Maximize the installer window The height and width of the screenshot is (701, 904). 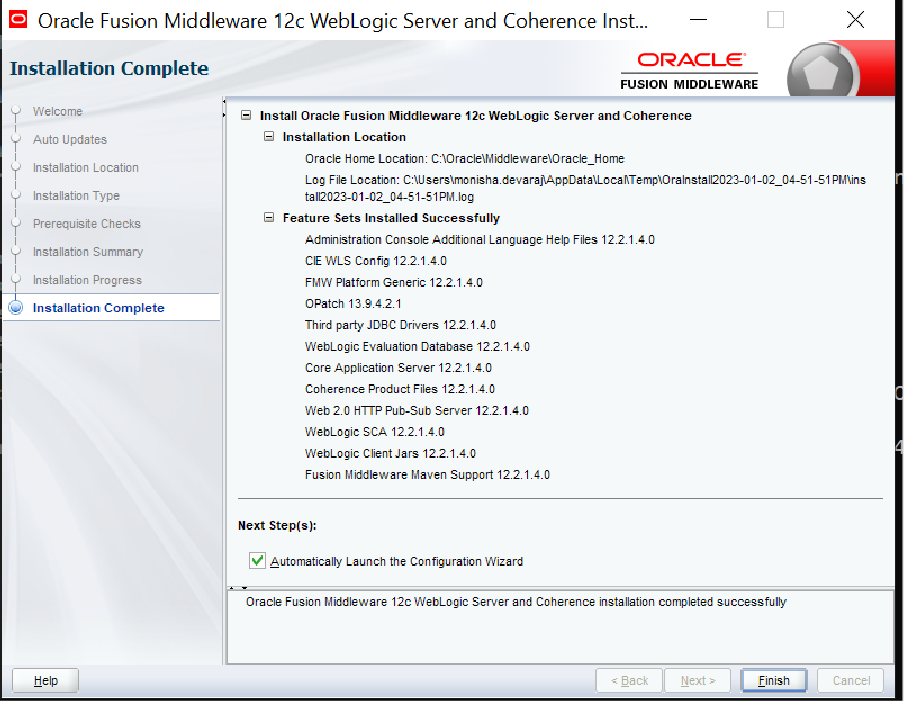pyautogui.click(x=775, y=20)
